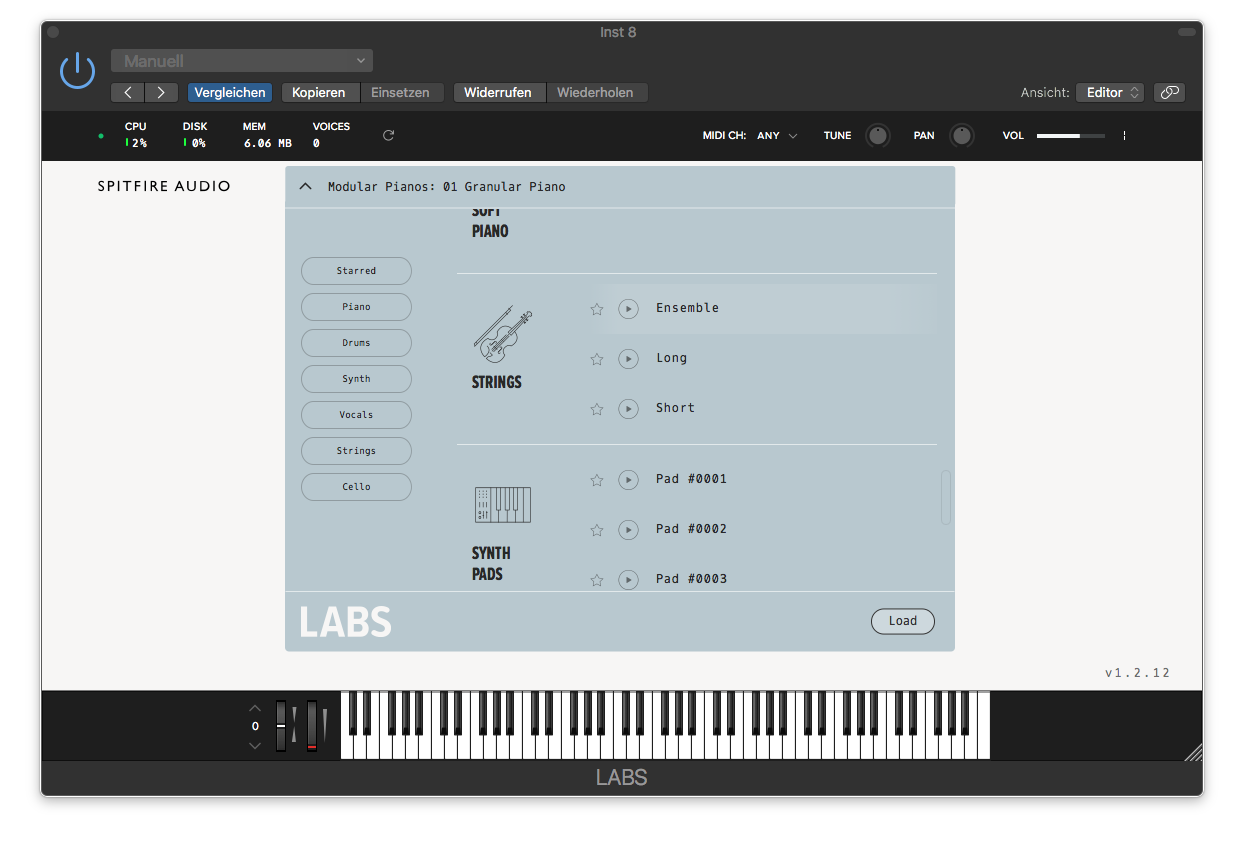Click the window resize handle icon

(x=1193, y=752)
